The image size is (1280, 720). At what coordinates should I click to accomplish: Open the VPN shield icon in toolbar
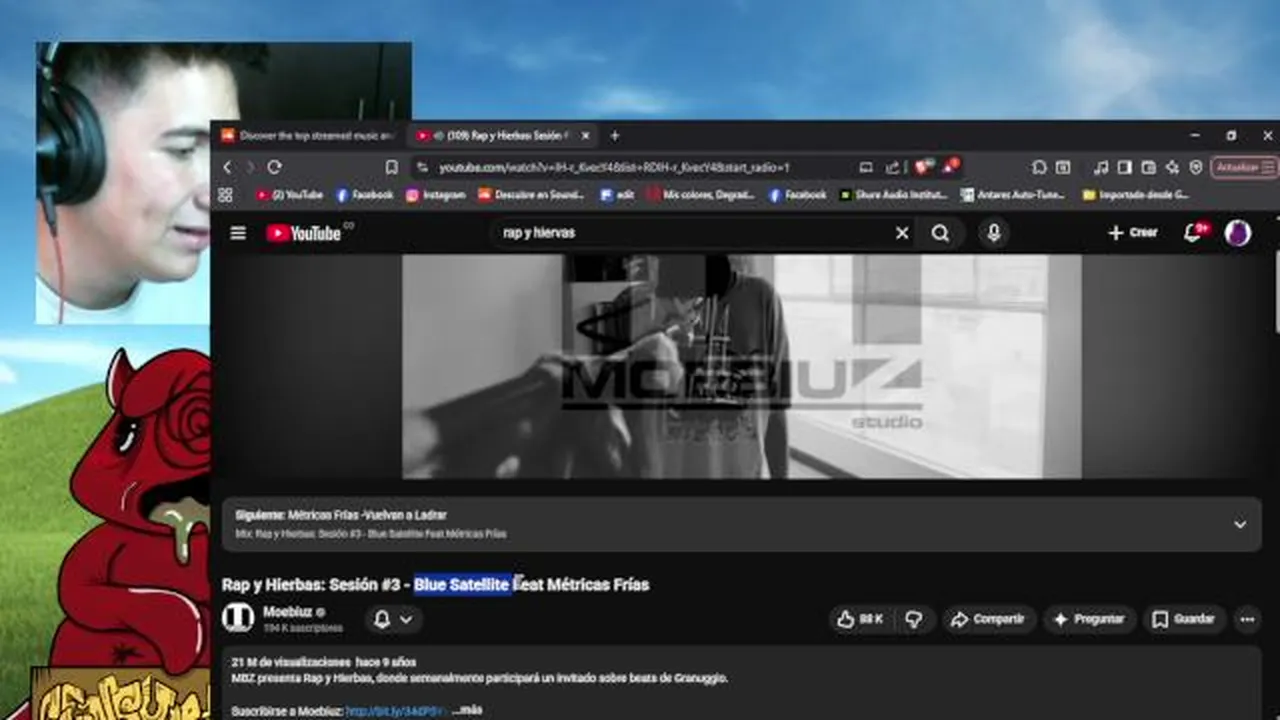coord(1196,167)
